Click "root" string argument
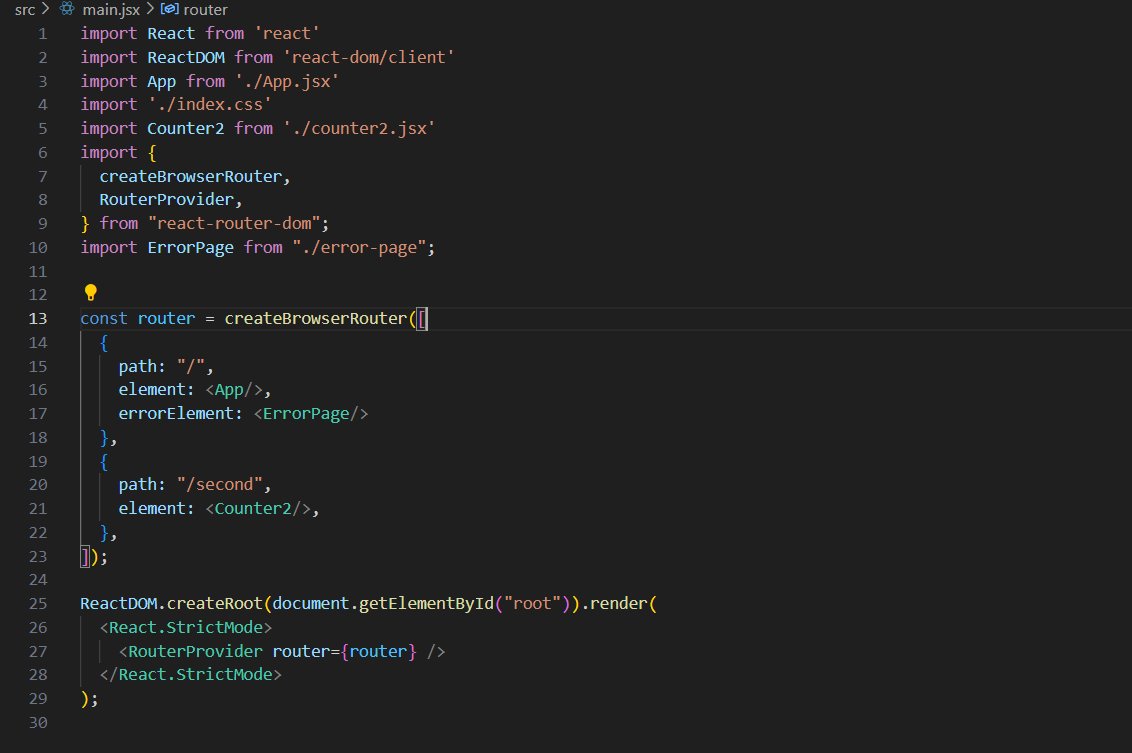Image resolution: width=1132 pixels, height=753 pixels. 532,604
